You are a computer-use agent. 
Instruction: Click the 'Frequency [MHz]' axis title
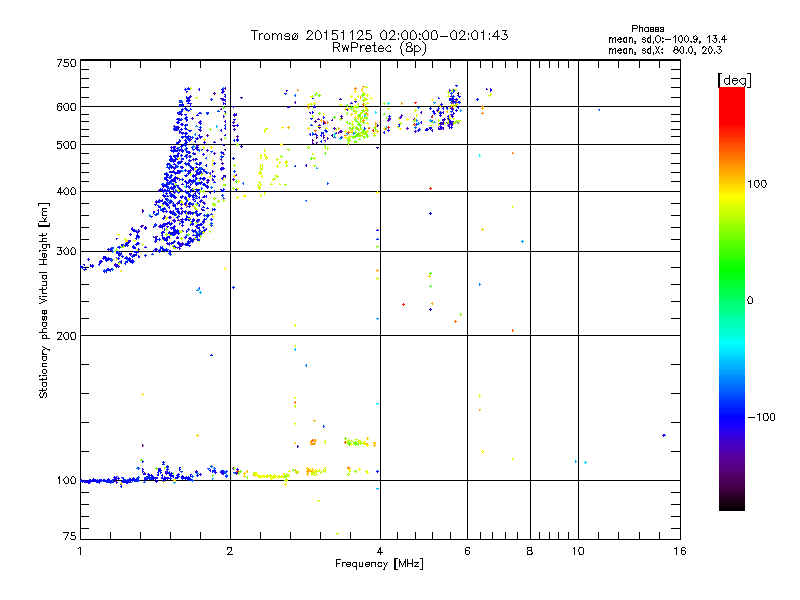tap(379, 564)
